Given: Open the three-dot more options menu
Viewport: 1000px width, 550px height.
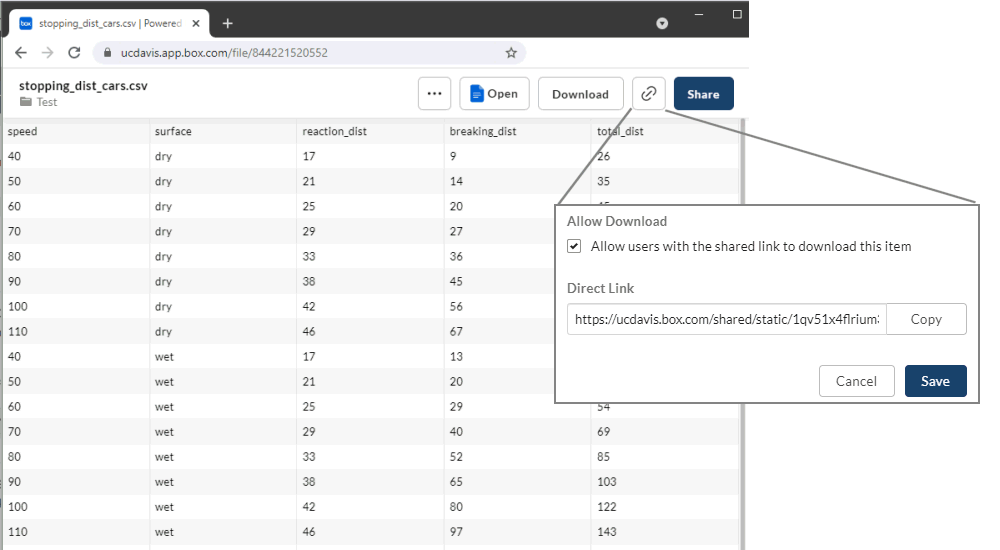Looking at the screenshot, I should point(434,94).
